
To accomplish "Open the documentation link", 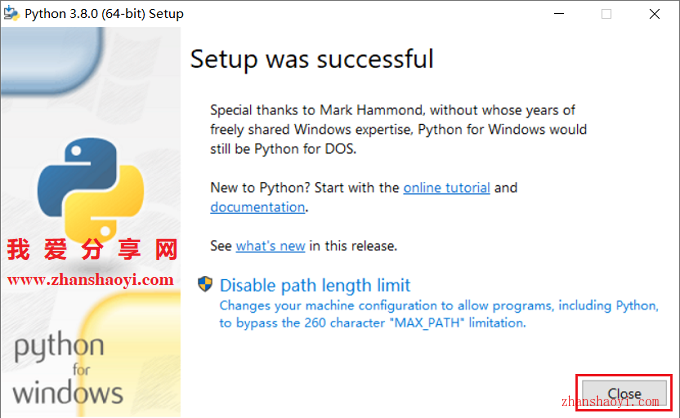I will tap(258, 207).
